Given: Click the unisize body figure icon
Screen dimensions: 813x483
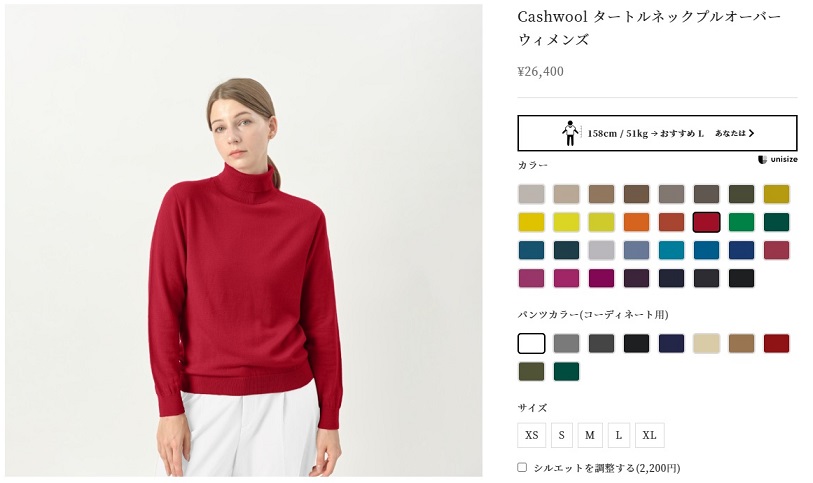Looking at the screenshot, I should point(570,133).
